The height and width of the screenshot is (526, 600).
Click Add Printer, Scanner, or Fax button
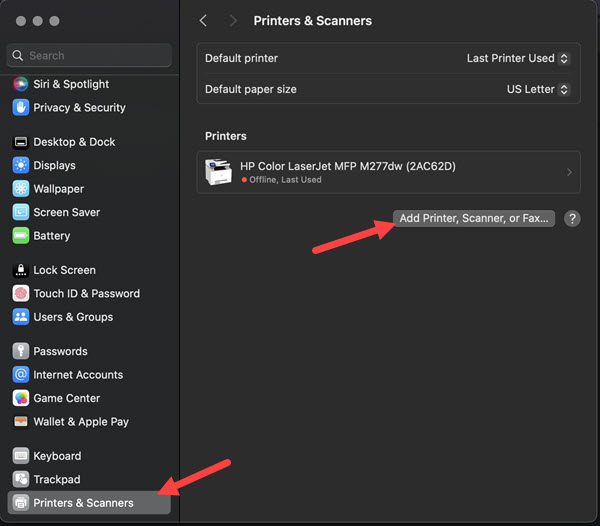point(474,218)
